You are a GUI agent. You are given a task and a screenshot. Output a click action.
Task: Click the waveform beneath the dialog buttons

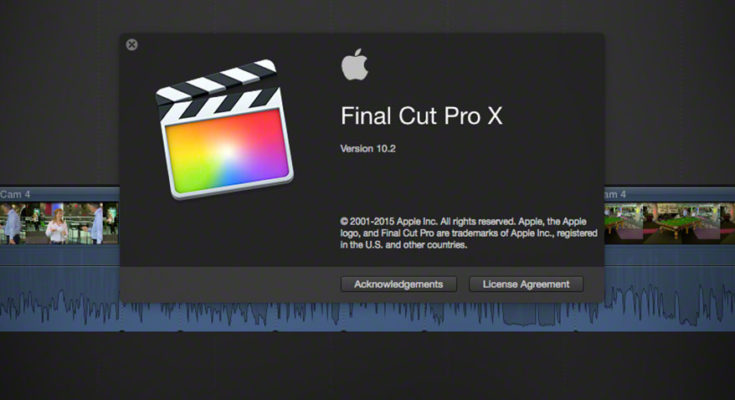click(462, 316)
